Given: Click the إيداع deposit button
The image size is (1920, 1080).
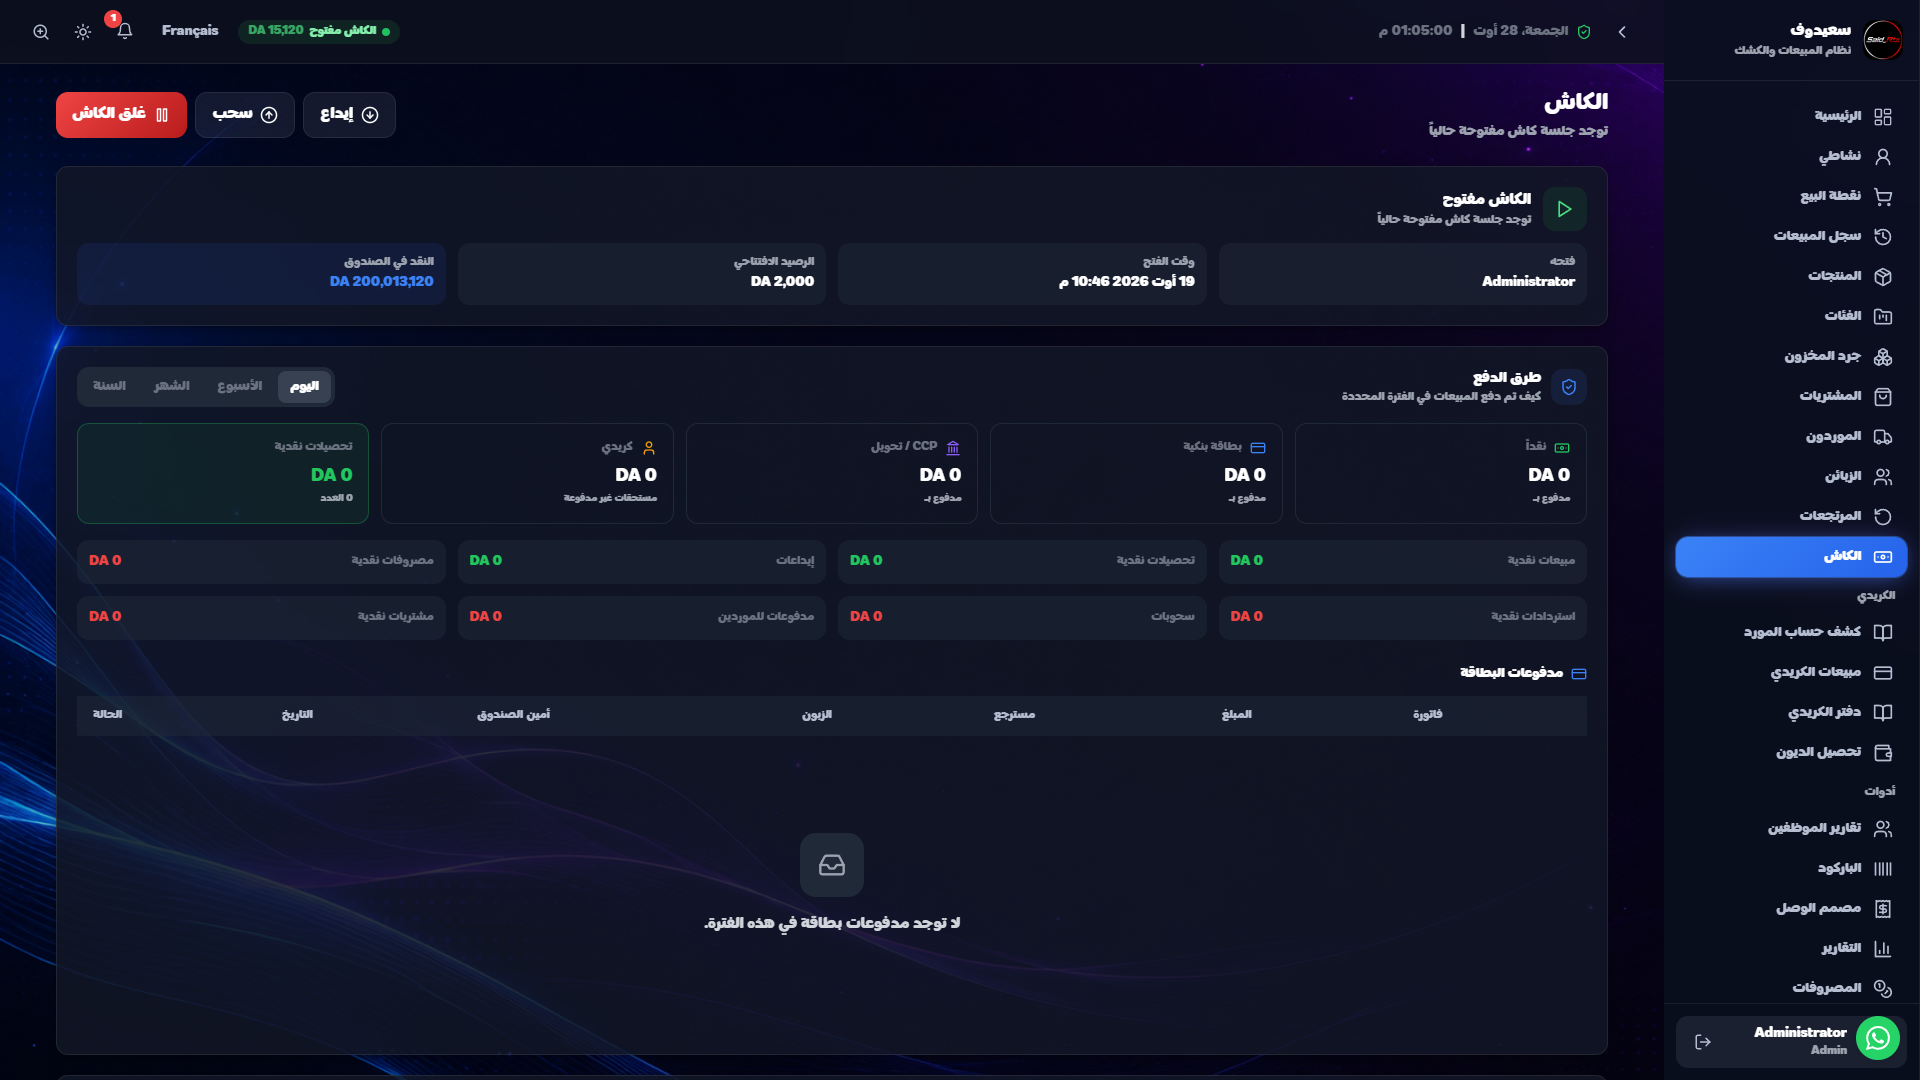Looking at the screenshot, I should (349, 115).
